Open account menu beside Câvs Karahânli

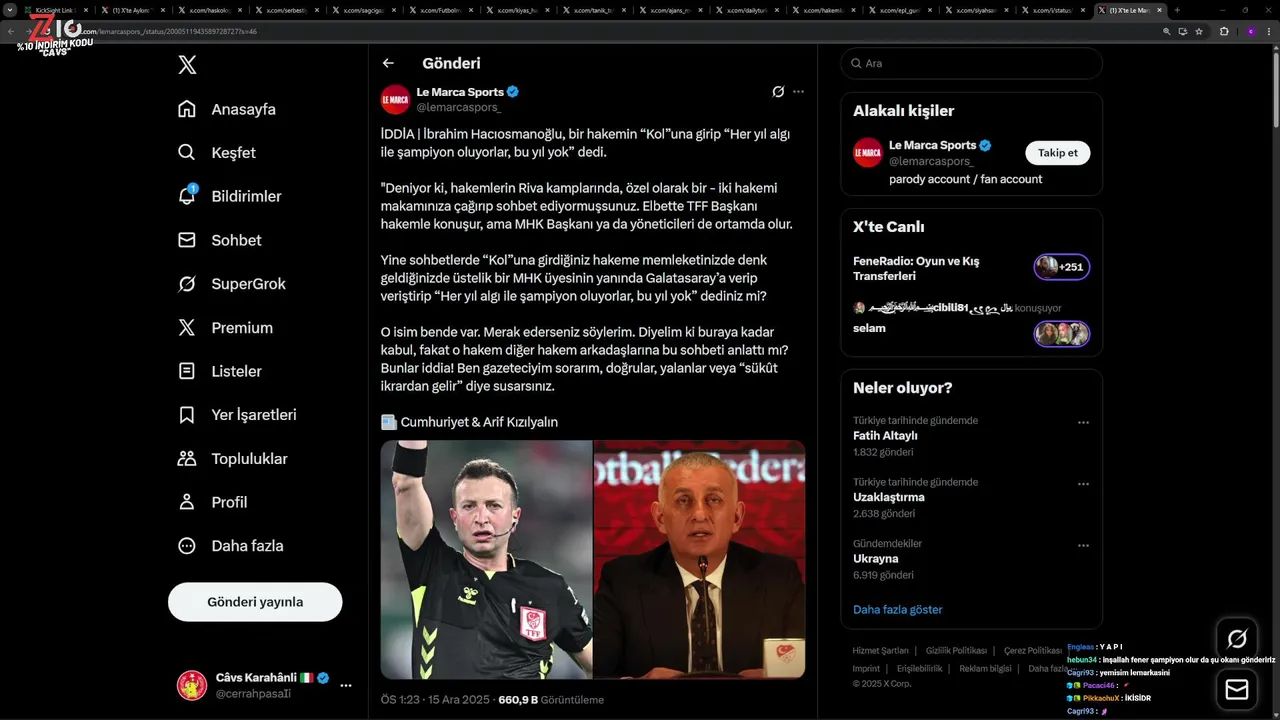click(346, 685)
